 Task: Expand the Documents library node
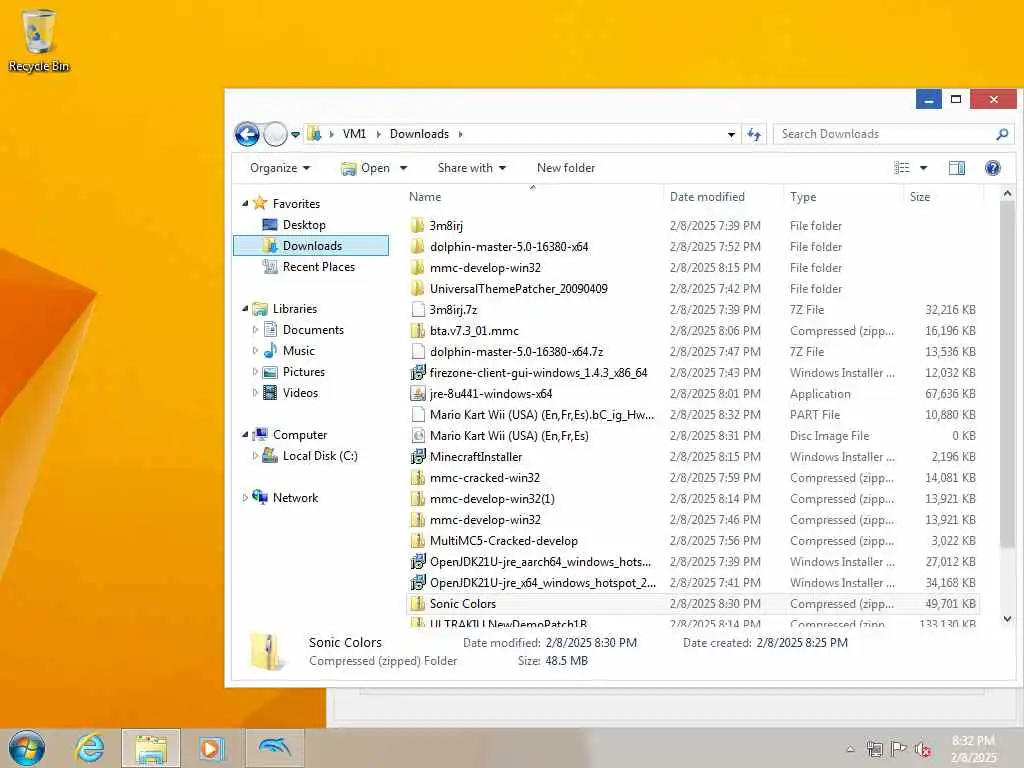click(255, 330)
